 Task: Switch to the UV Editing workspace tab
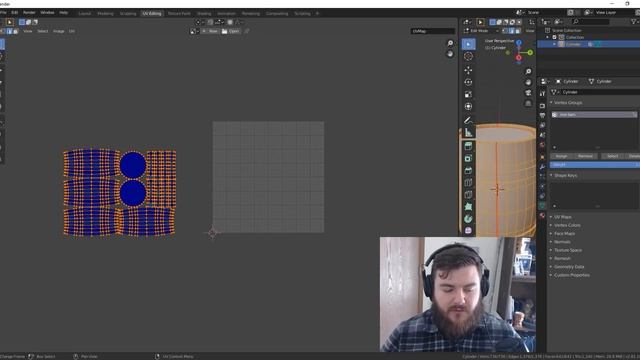(x=152, y=13)
